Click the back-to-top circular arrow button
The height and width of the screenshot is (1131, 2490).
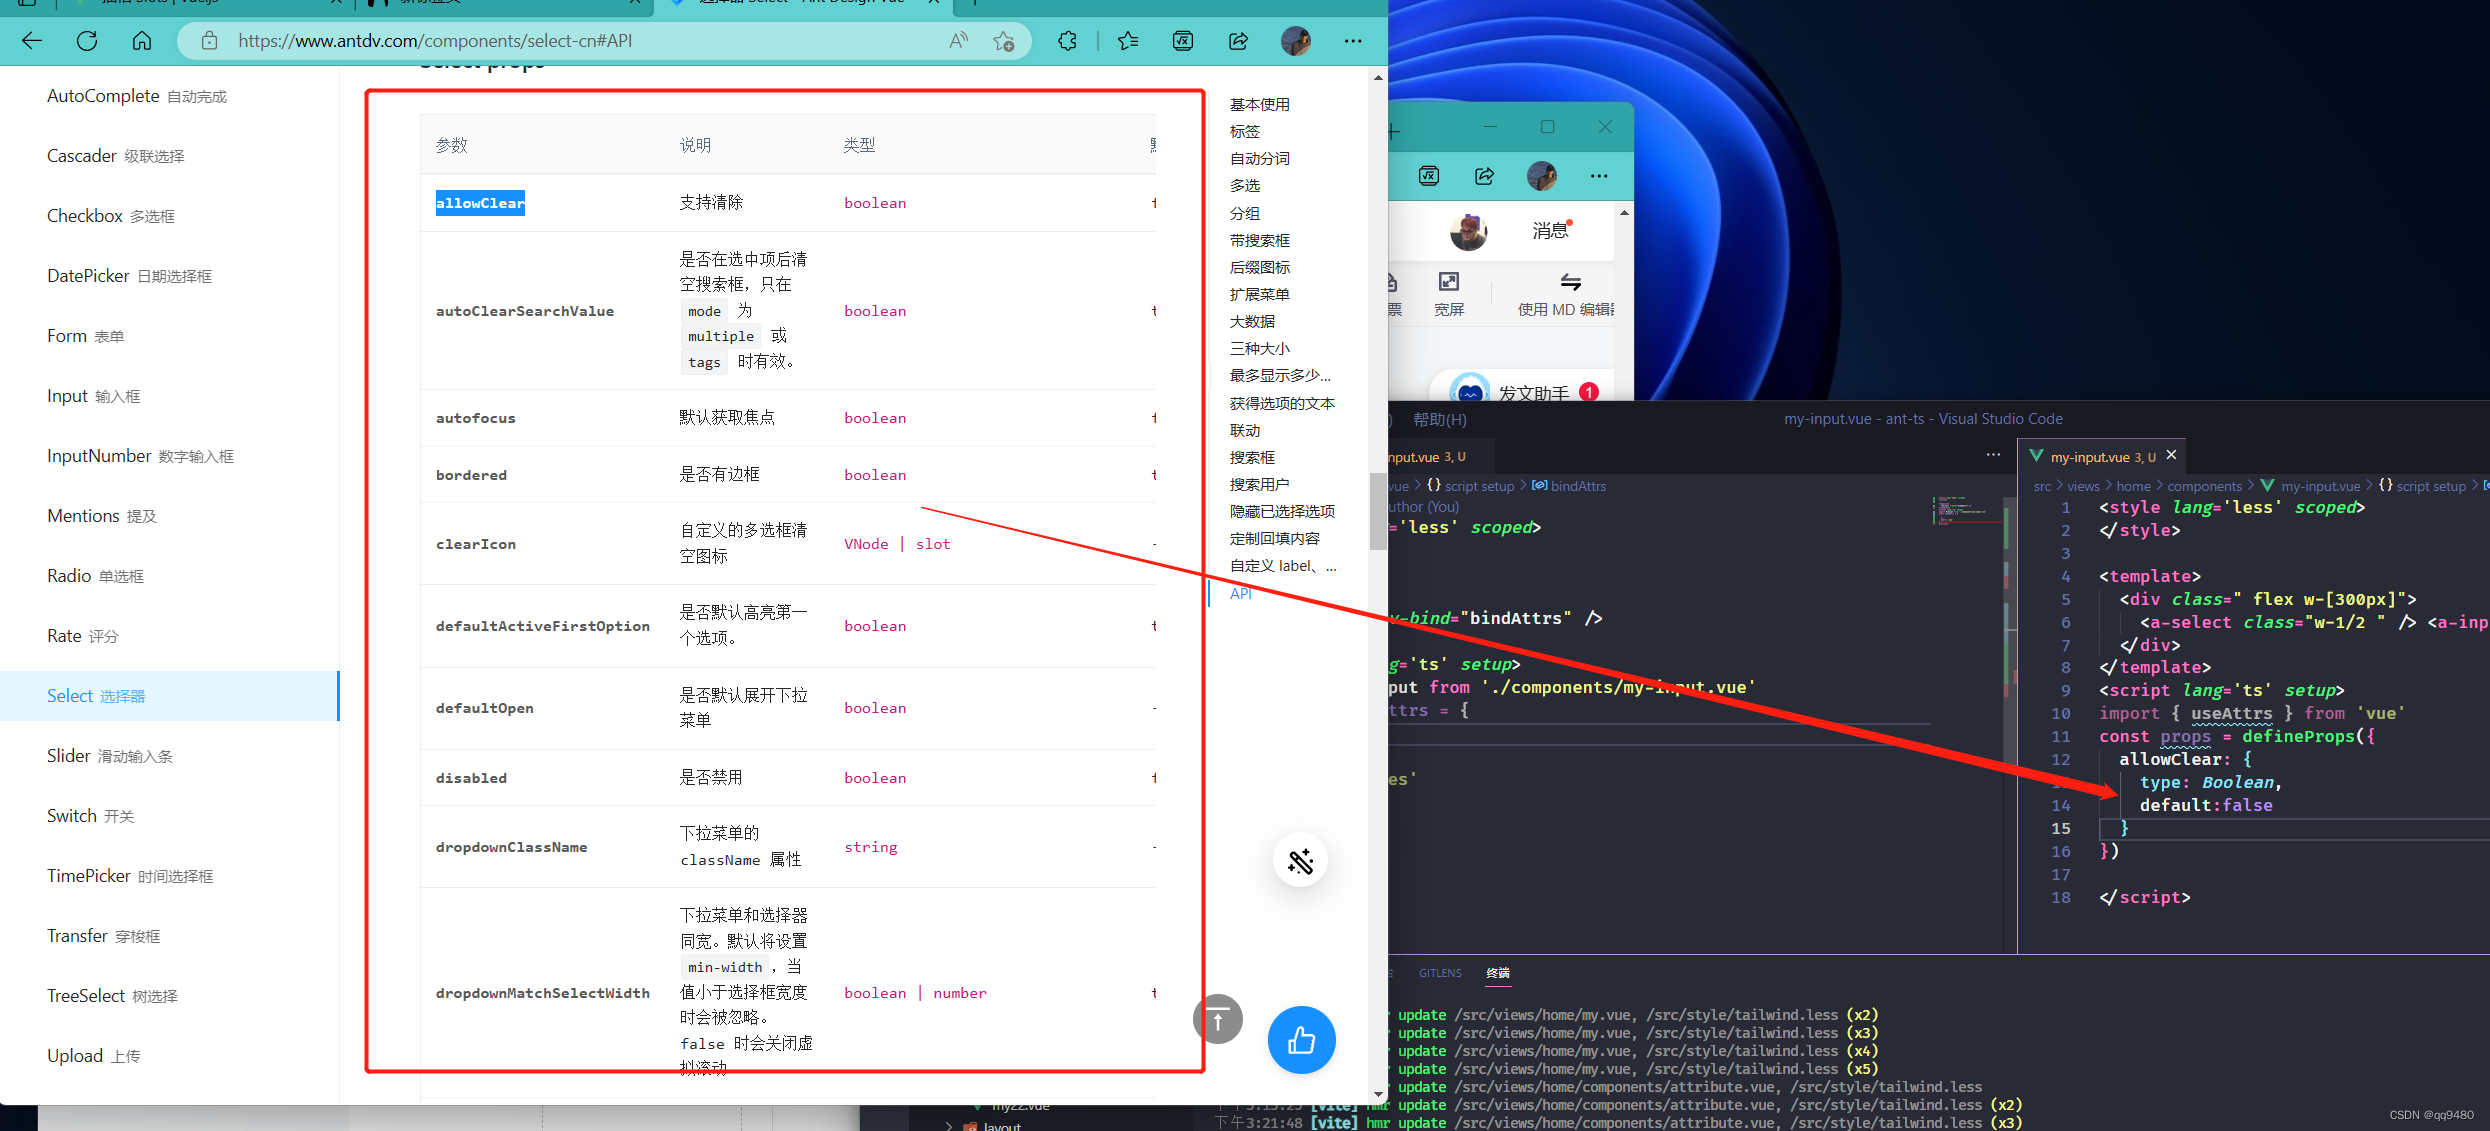point(1217,1018)
